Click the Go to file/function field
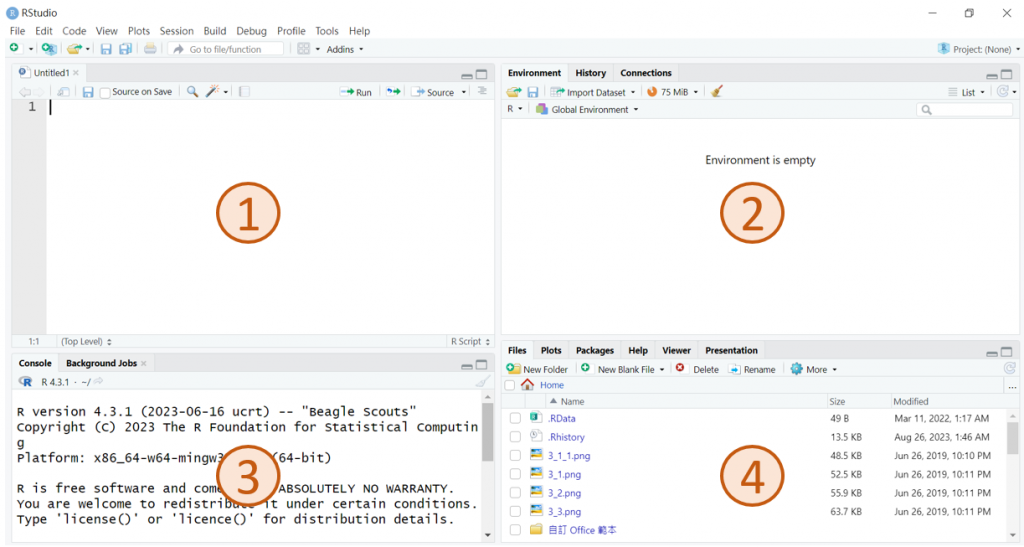Image resolution: width=1024 pixels, height=547 pixels. coord(226,49)
